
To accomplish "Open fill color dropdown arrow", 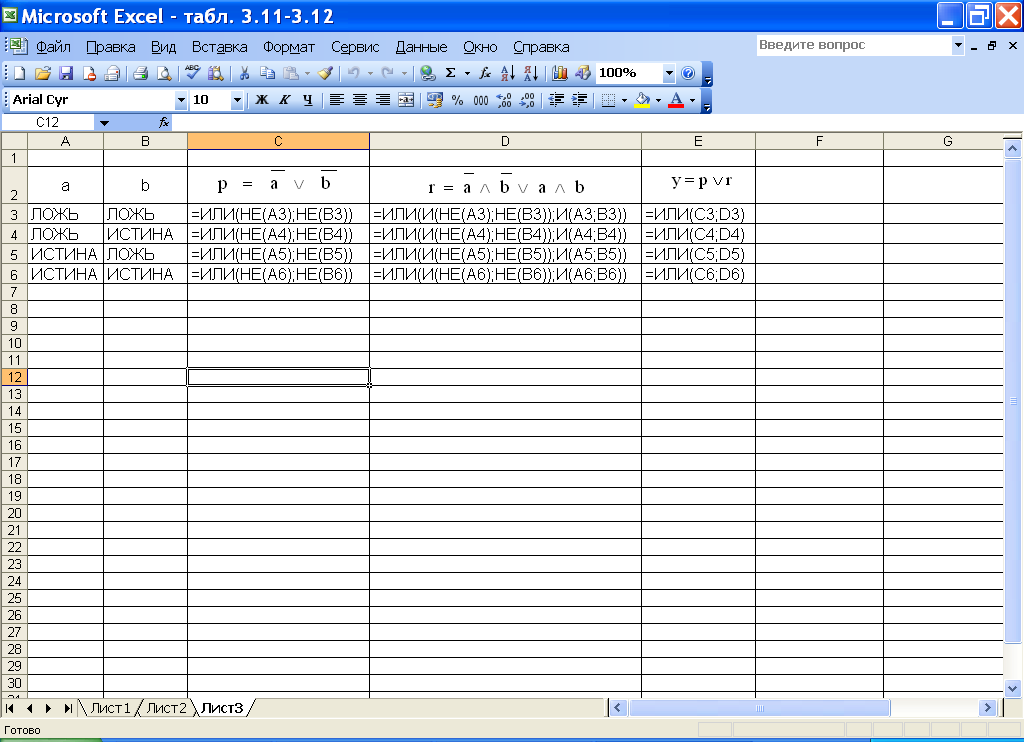I will tap(658, 100).
